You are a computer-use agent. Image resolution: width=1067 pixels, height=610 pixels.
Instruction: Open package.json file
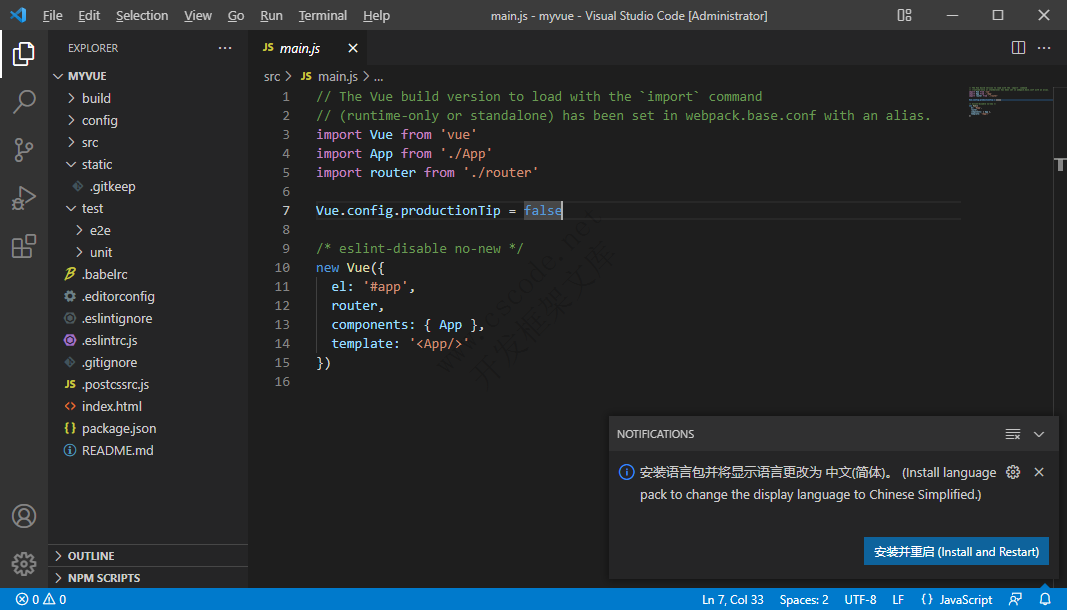[118, 428]
